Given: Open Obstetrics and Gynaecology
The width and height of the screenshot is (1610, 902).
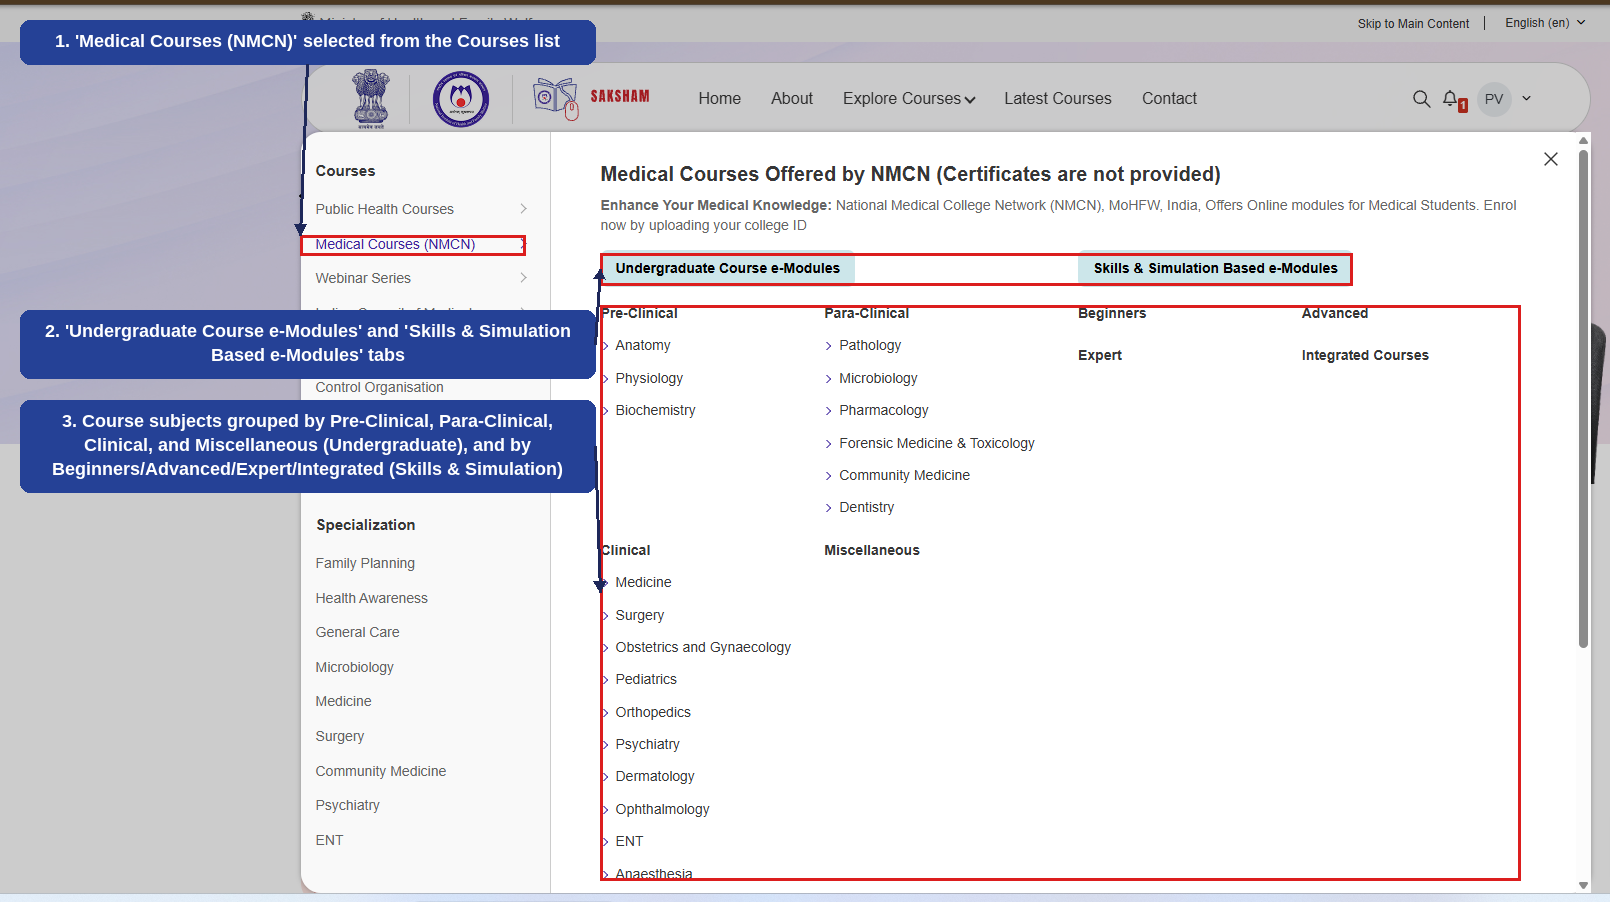Looking at the screenshot, I should click(703, 647).
